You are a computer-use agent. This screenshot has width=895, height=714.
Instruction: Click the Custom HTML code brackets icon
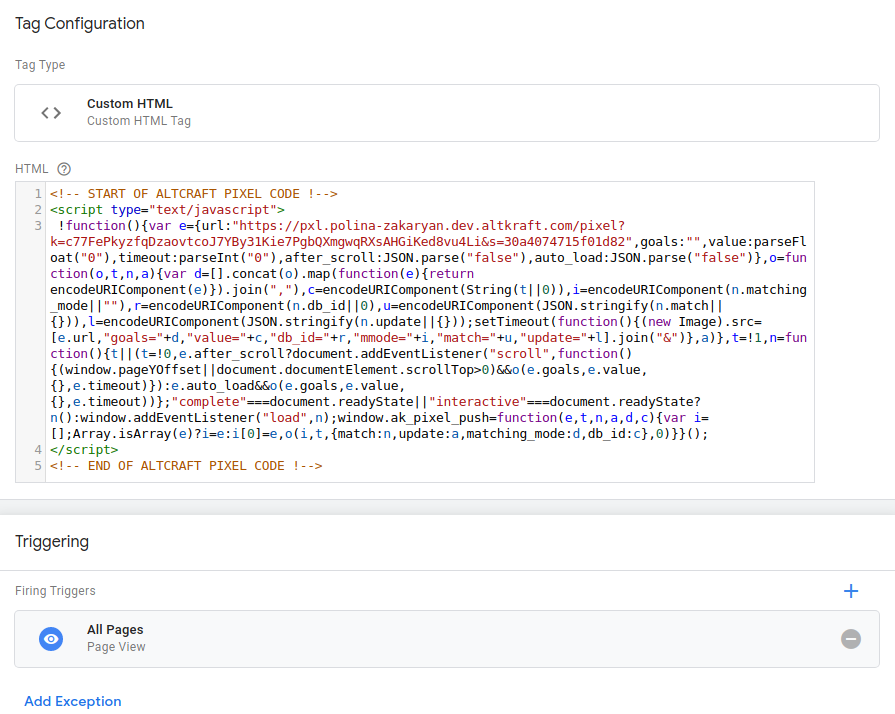51,113
